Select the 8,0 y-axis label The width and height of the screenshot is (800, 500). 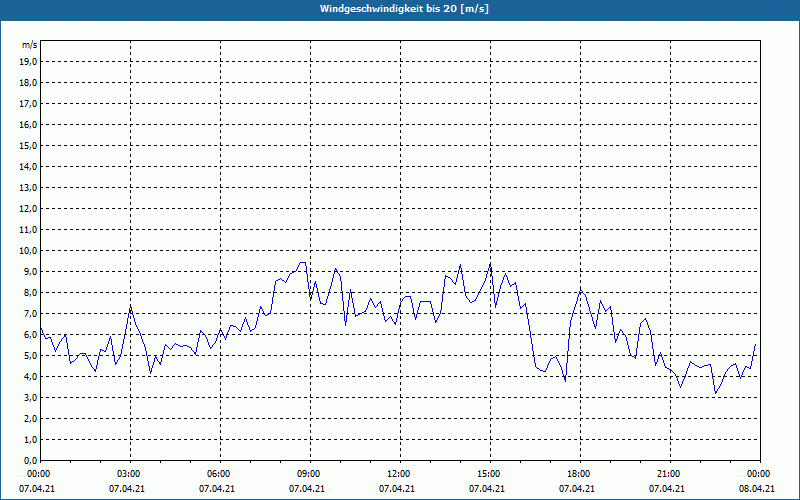(x=30, y=293)
